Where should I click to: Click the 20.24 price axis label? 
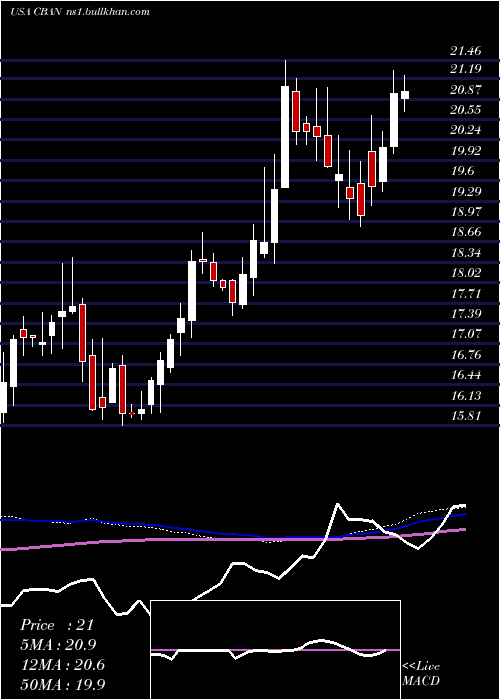(x=466, y=130)
